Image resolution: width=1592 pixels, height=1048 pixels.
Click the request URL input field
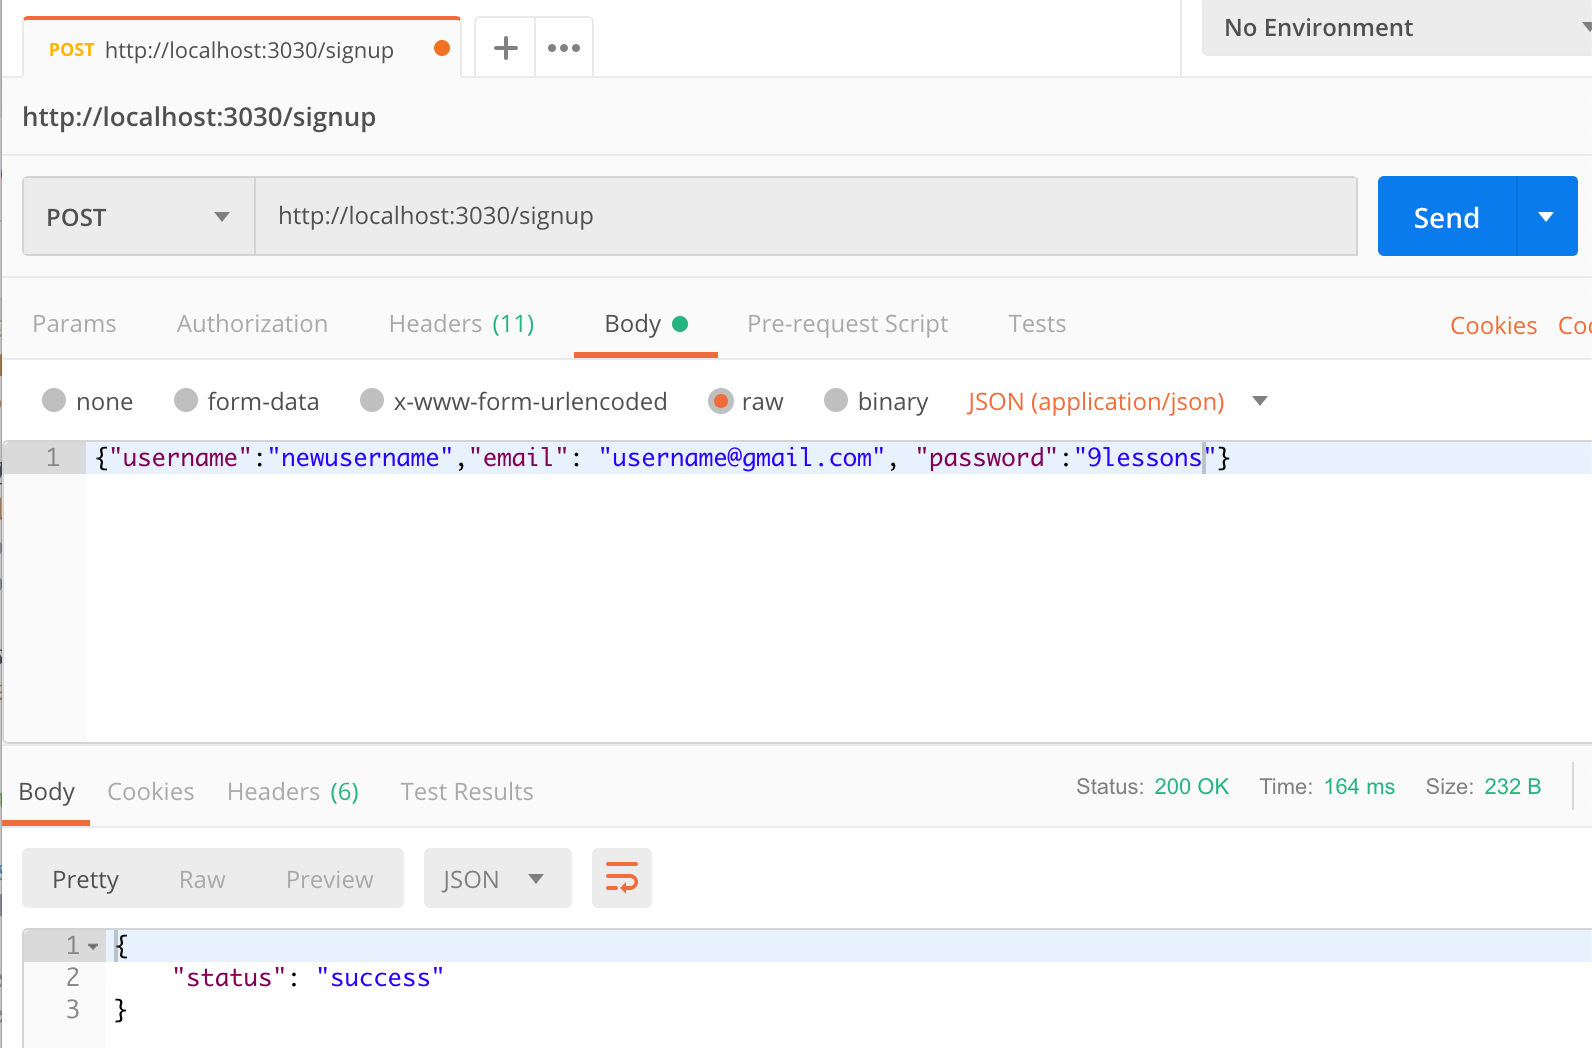coord(806,216)
